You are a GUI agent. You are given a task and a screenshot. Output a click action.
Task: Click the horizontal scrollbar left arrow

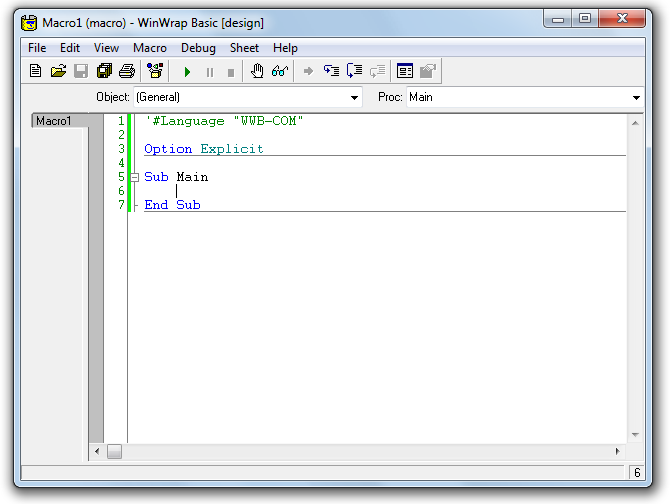tap(97, 451)
